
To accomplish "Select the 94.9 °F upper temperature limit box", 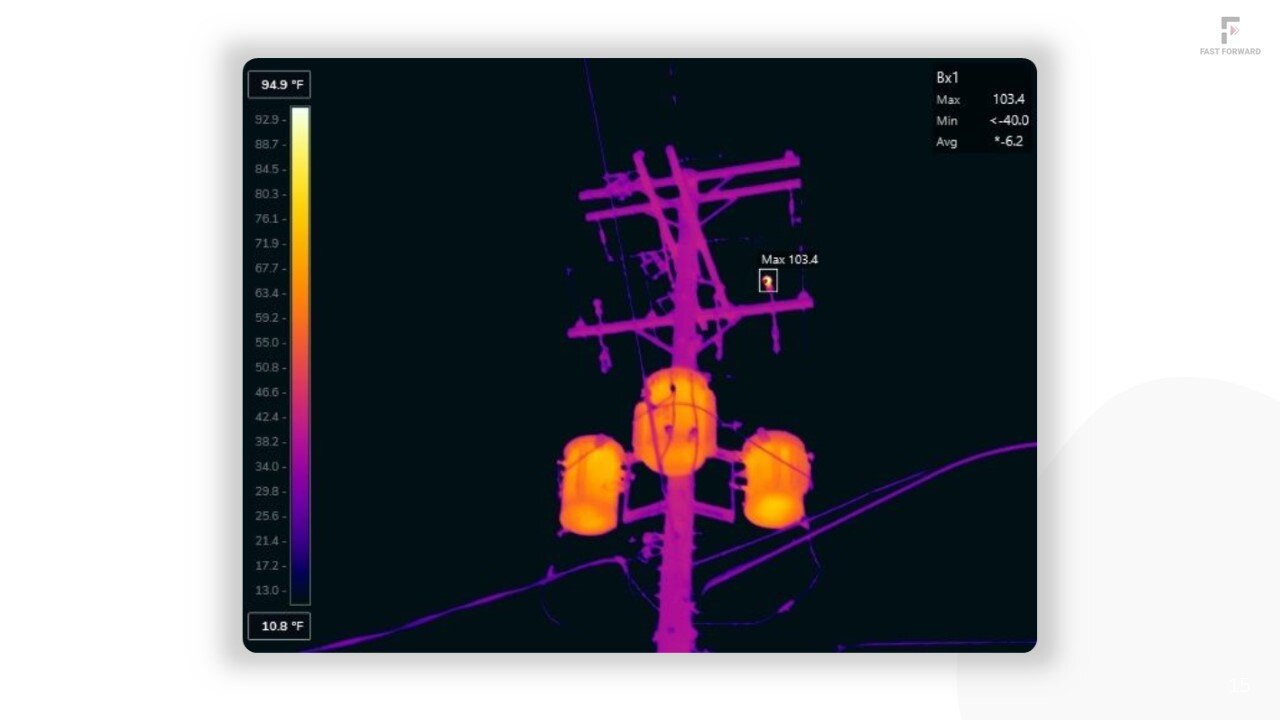I will pyautogui.click(x=279, y=85).
